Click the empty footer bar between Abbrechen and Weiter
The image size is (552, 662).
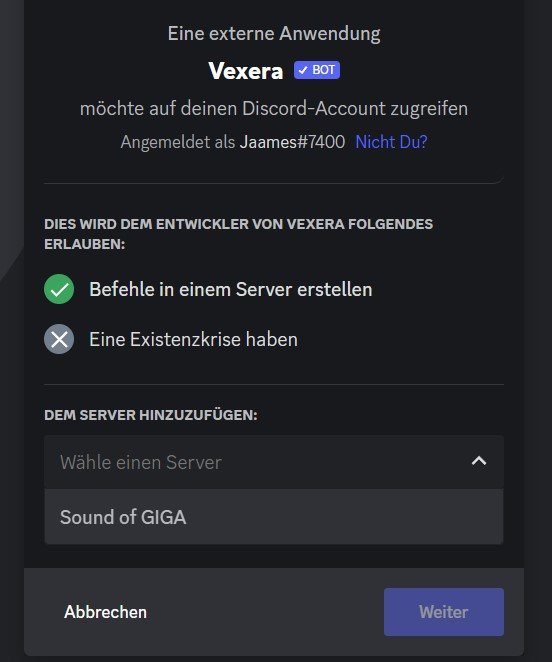(x=265, y=612)
